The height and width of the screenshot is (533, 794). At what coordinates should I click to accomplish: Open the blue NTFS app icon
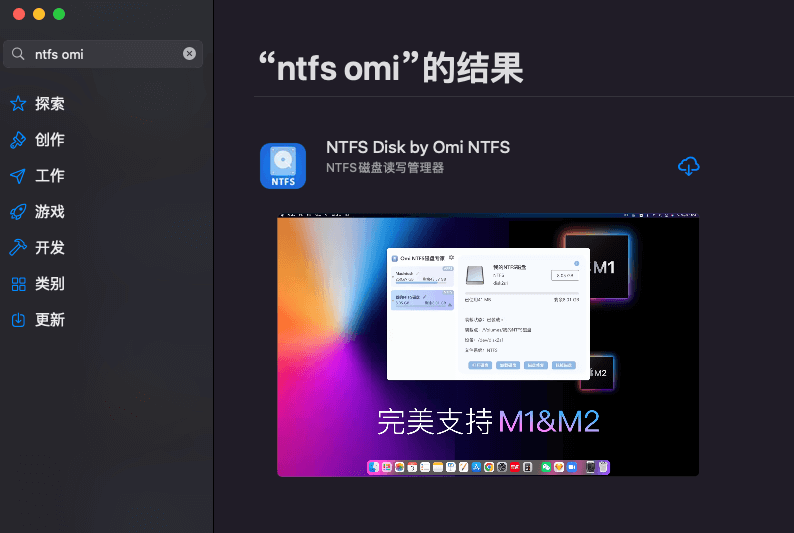pos(283,166)
